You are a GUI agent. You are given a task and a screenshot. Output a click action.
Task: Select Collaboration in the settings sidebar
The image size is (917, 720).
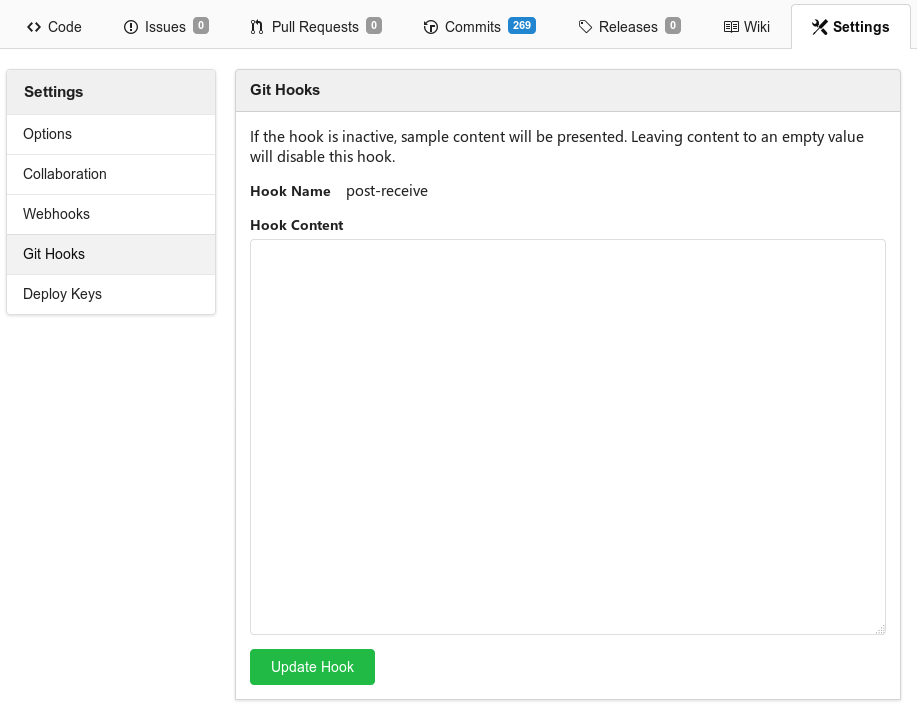click(x=64, y=173)
